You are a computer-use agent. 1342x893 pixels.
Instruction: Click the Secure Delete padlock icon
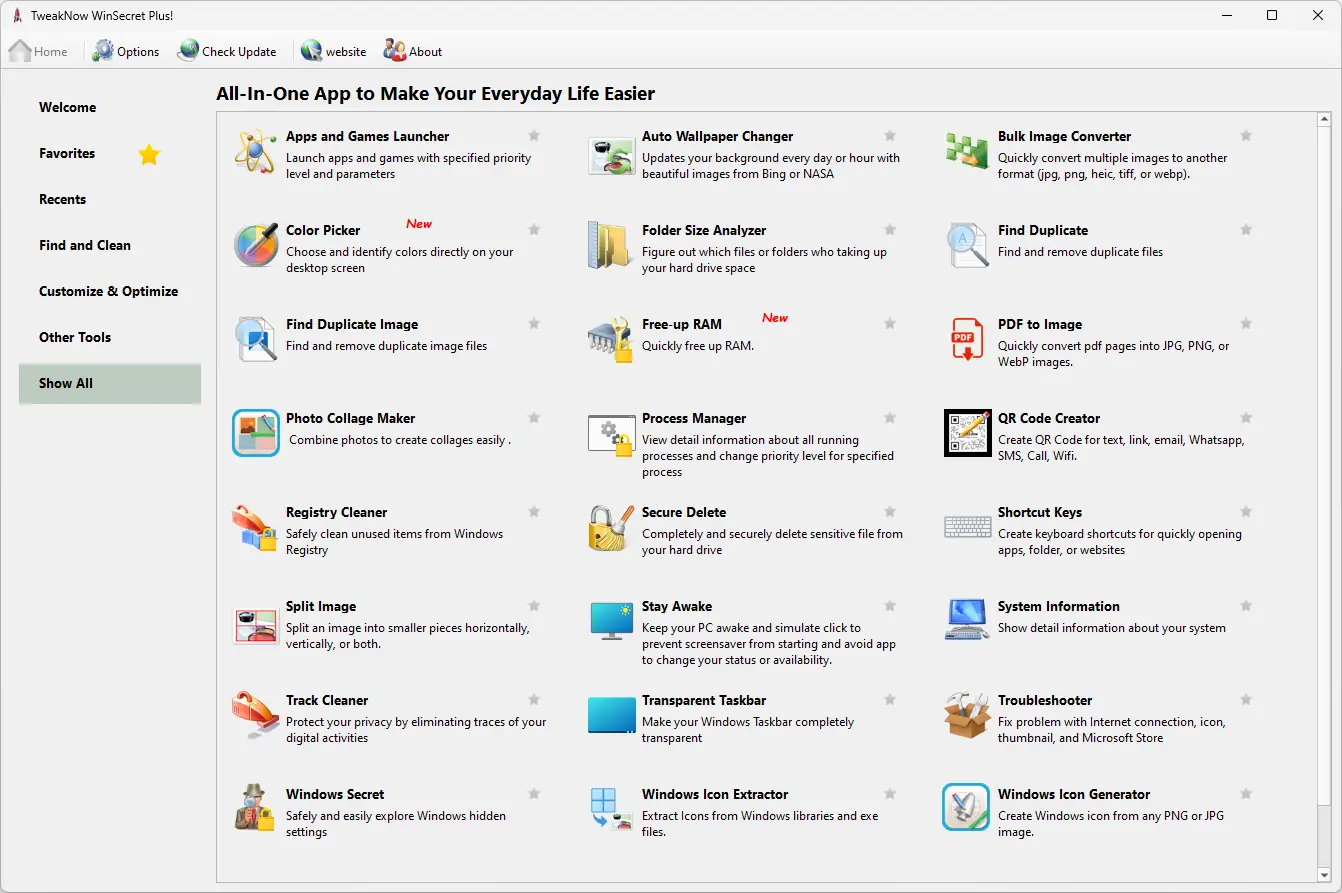click(611, 528)
